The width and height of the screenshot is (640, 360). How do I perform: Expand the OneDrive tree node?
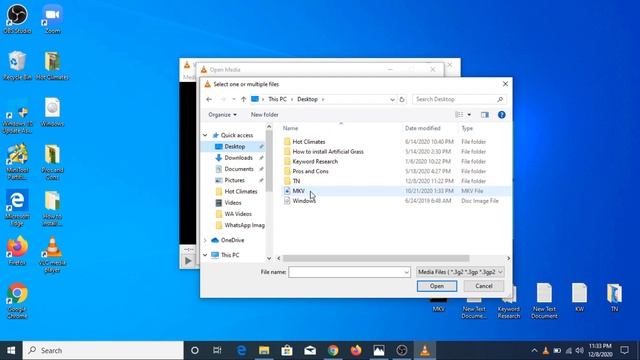[x=205, y=240]
